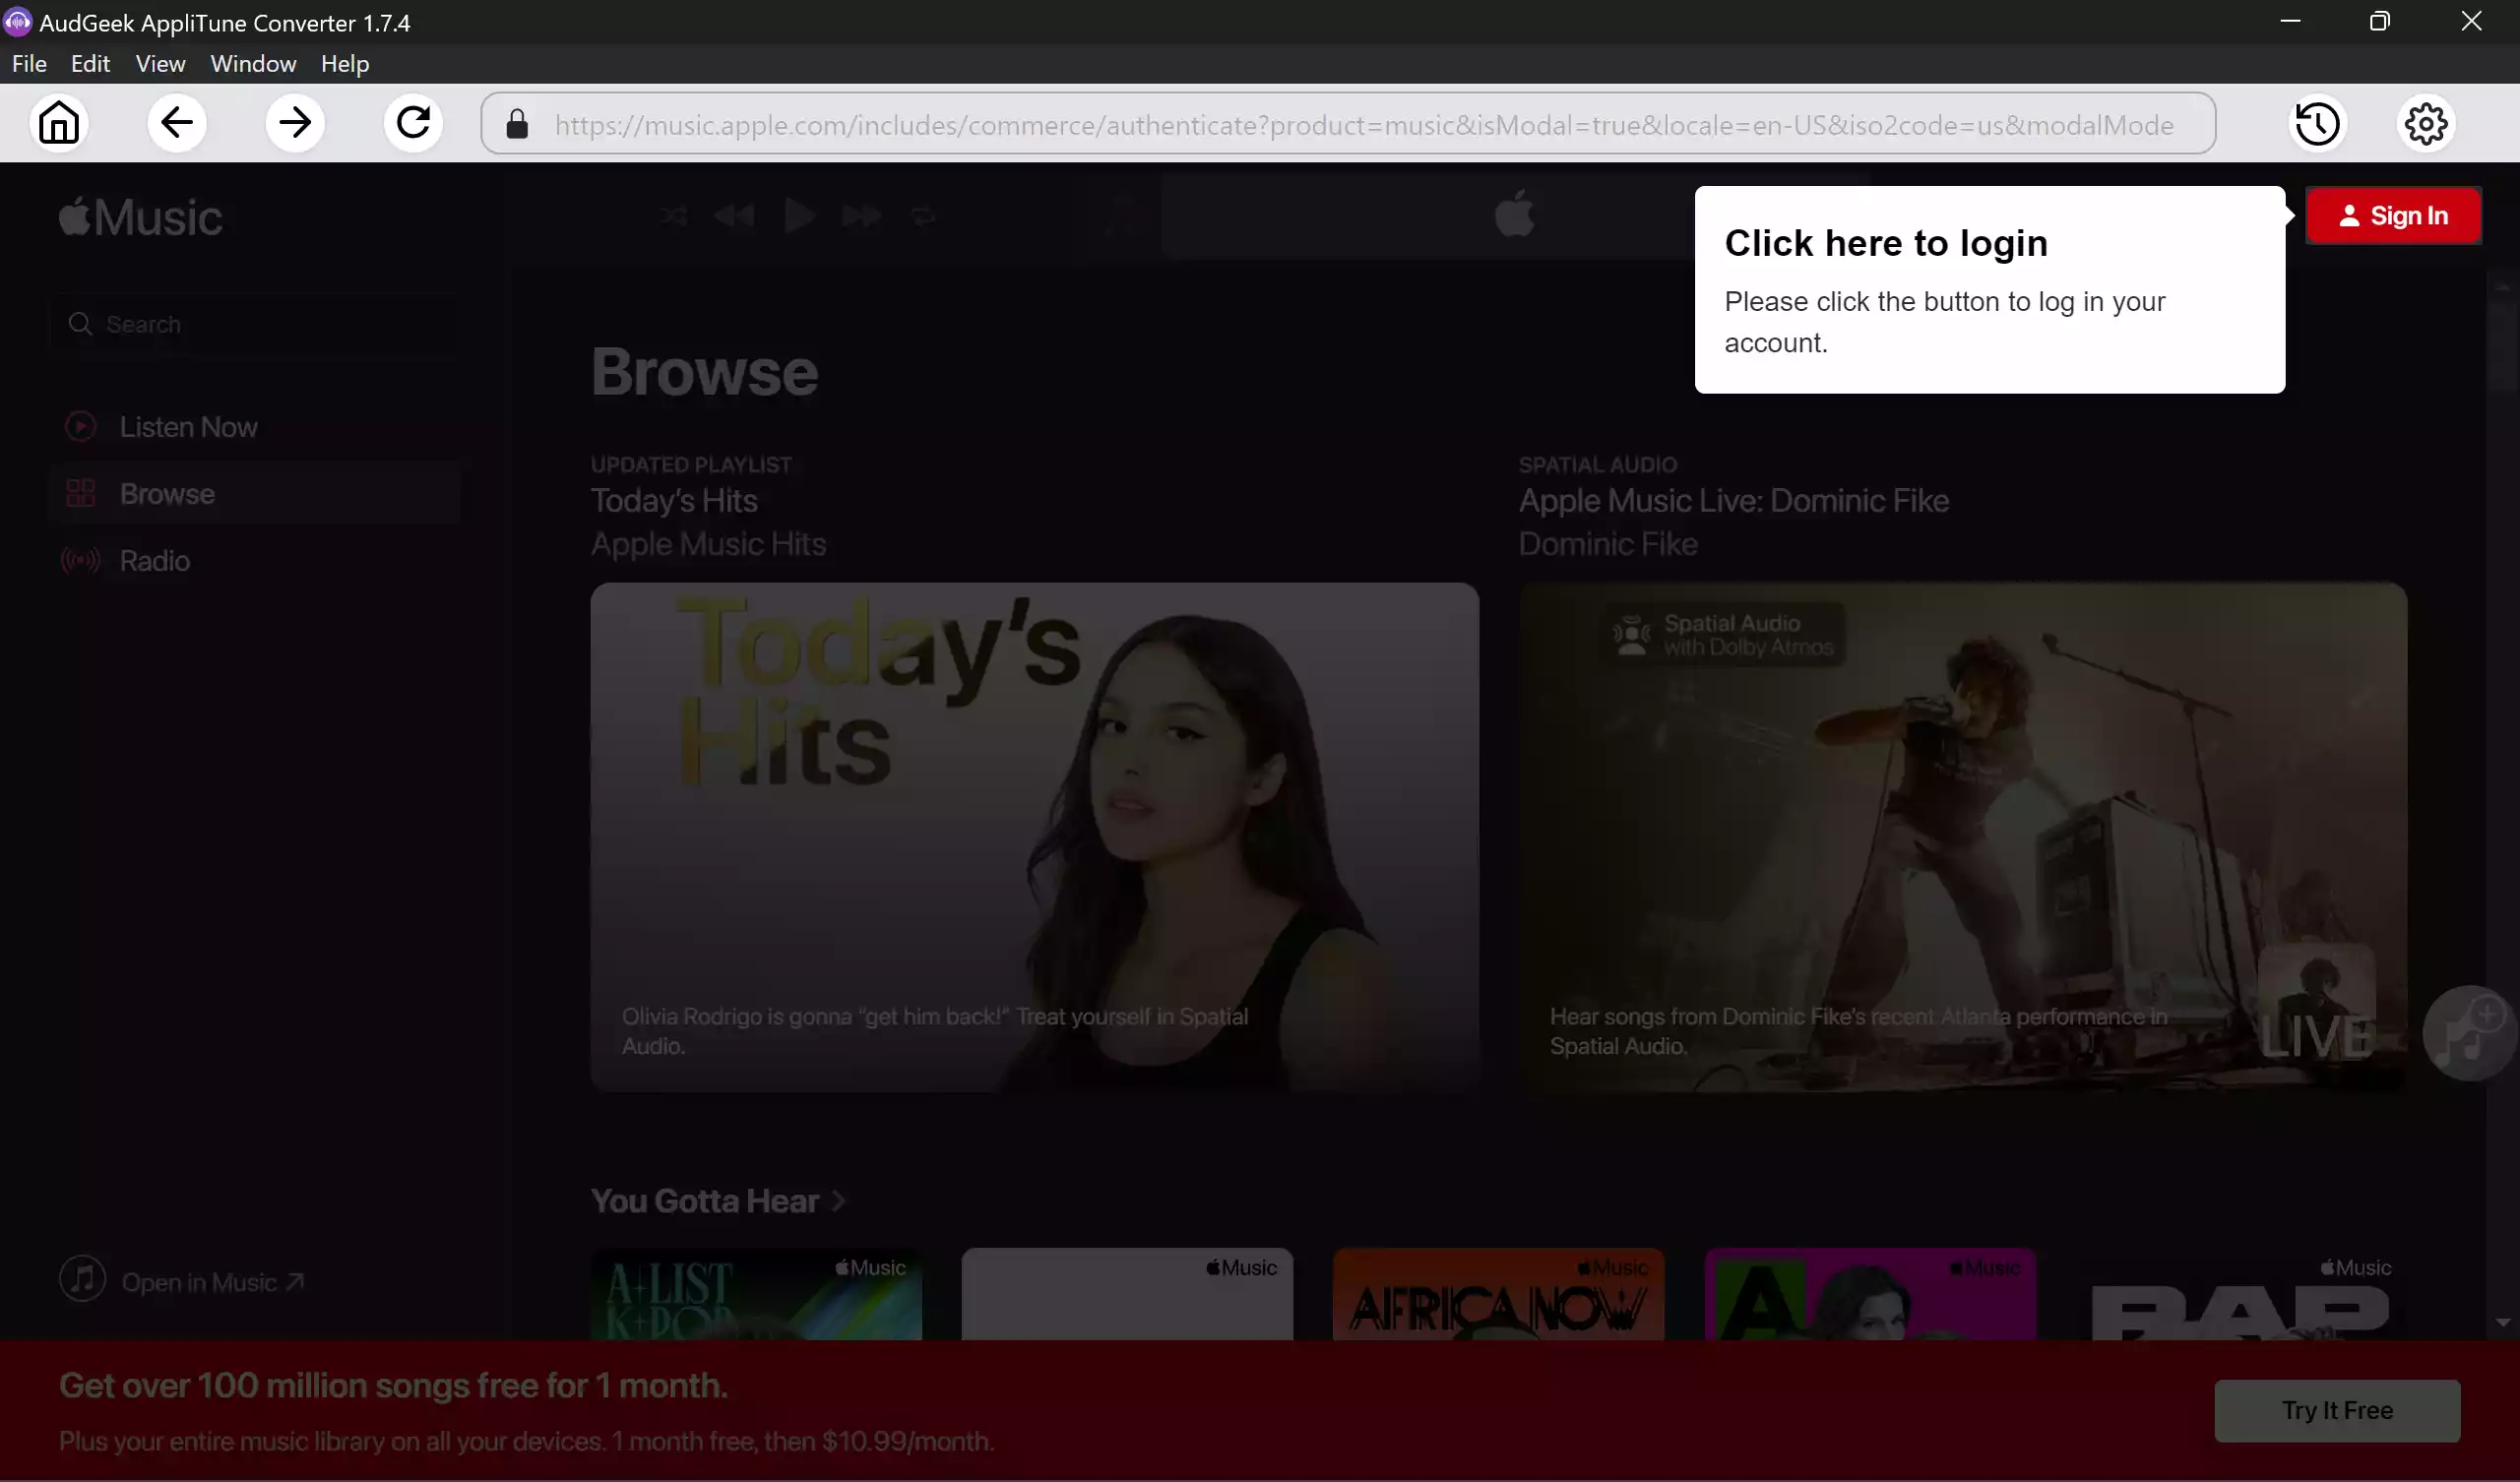The image size is (2520, 1482).
Task: Navigate back with the left arrow
Action: (177, 123)
